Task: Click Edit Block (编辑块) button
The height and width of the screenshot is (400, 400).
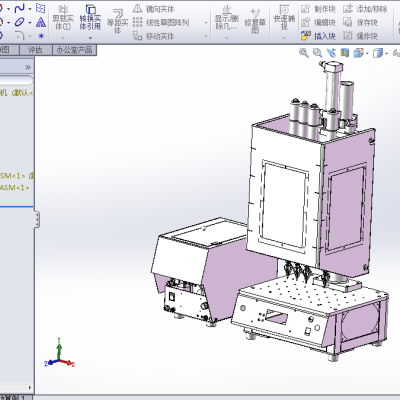Action: (318, 22)
